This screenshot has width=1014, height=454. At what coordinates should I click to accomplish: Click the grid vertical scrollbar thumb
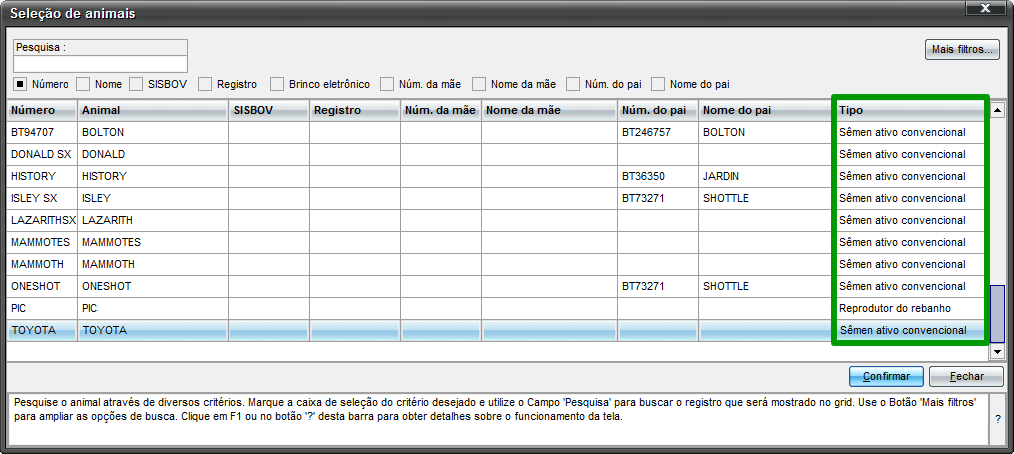pyautogui.click(x=997, y=314)
